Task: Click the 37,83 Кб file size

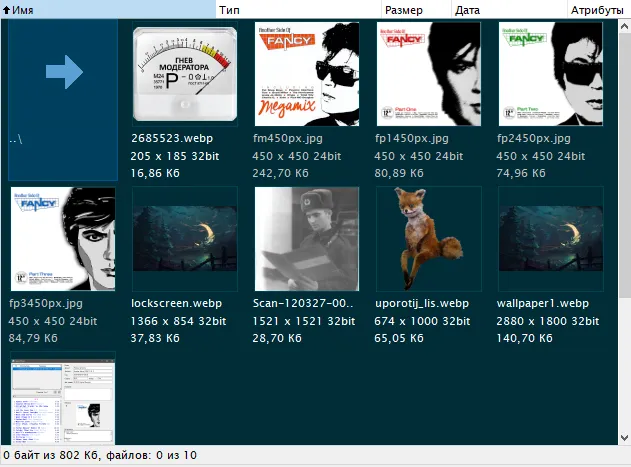Action: coord(155,338)
